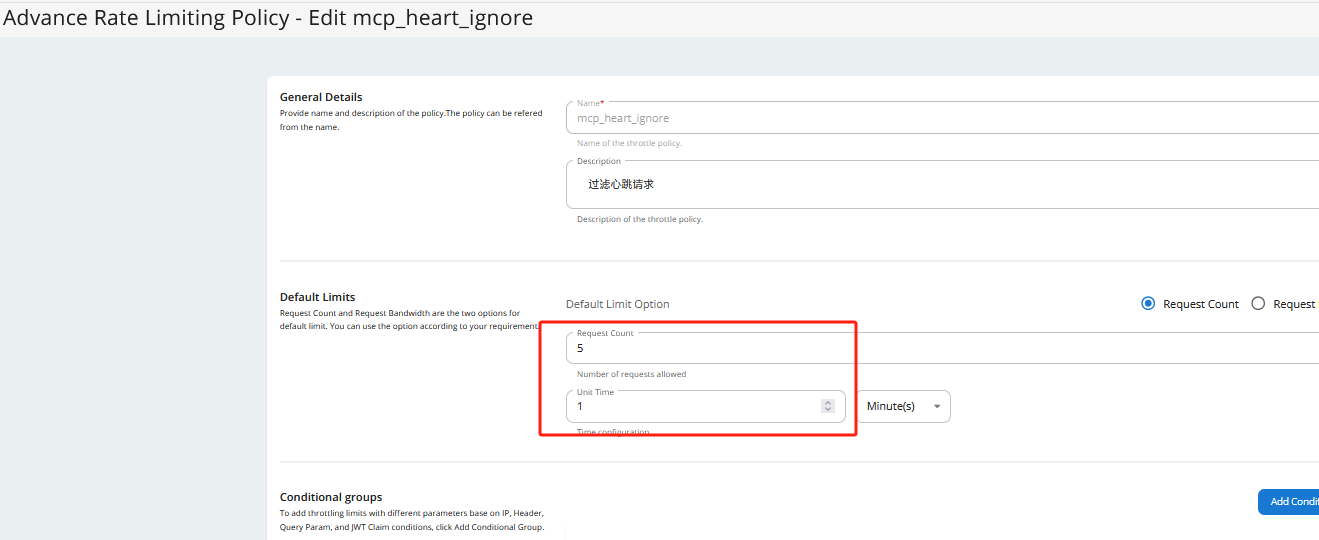Select the Request Count radio button
The height and width of the screenshot is (540, 1319).
[1149, 304]
